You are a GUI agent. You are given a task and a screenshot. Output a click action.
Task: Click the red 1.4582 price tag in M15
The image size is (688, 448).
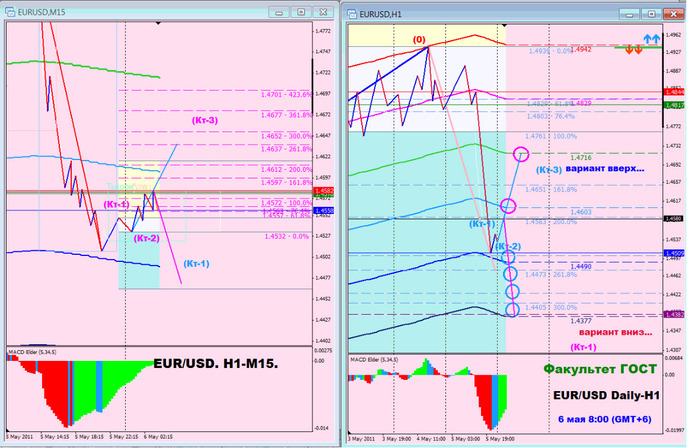[x=323, y=191]
